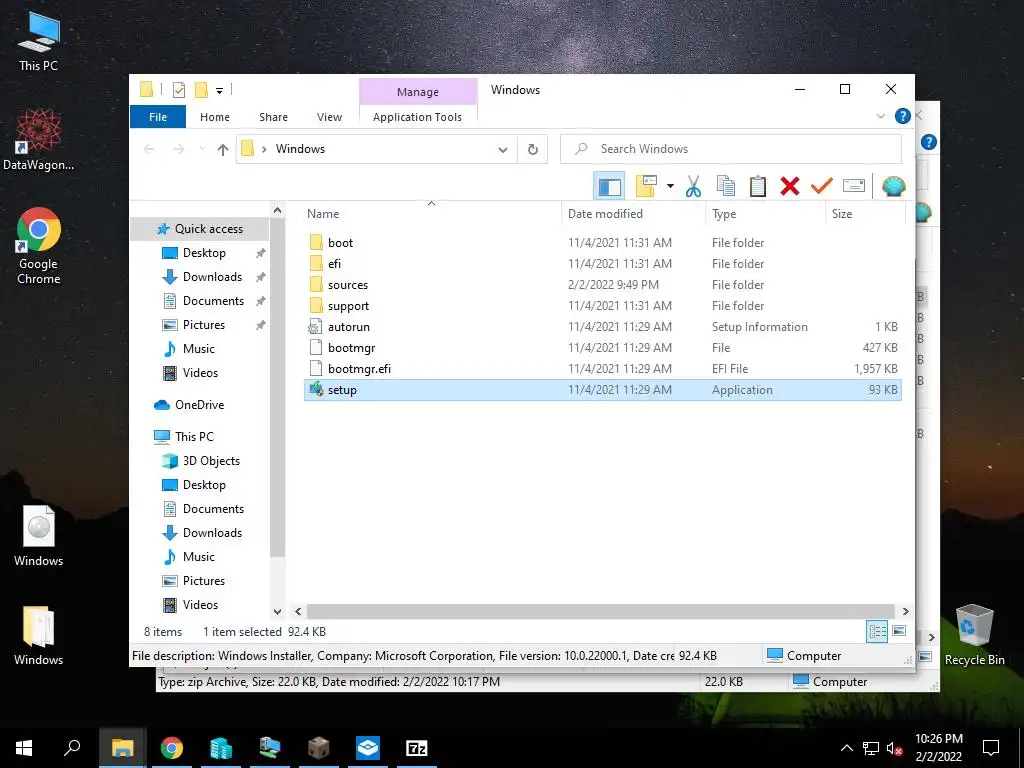This screenshot has height=768, width=1024.
Task: Select the boot folder
Action: (x=602, y=242)
